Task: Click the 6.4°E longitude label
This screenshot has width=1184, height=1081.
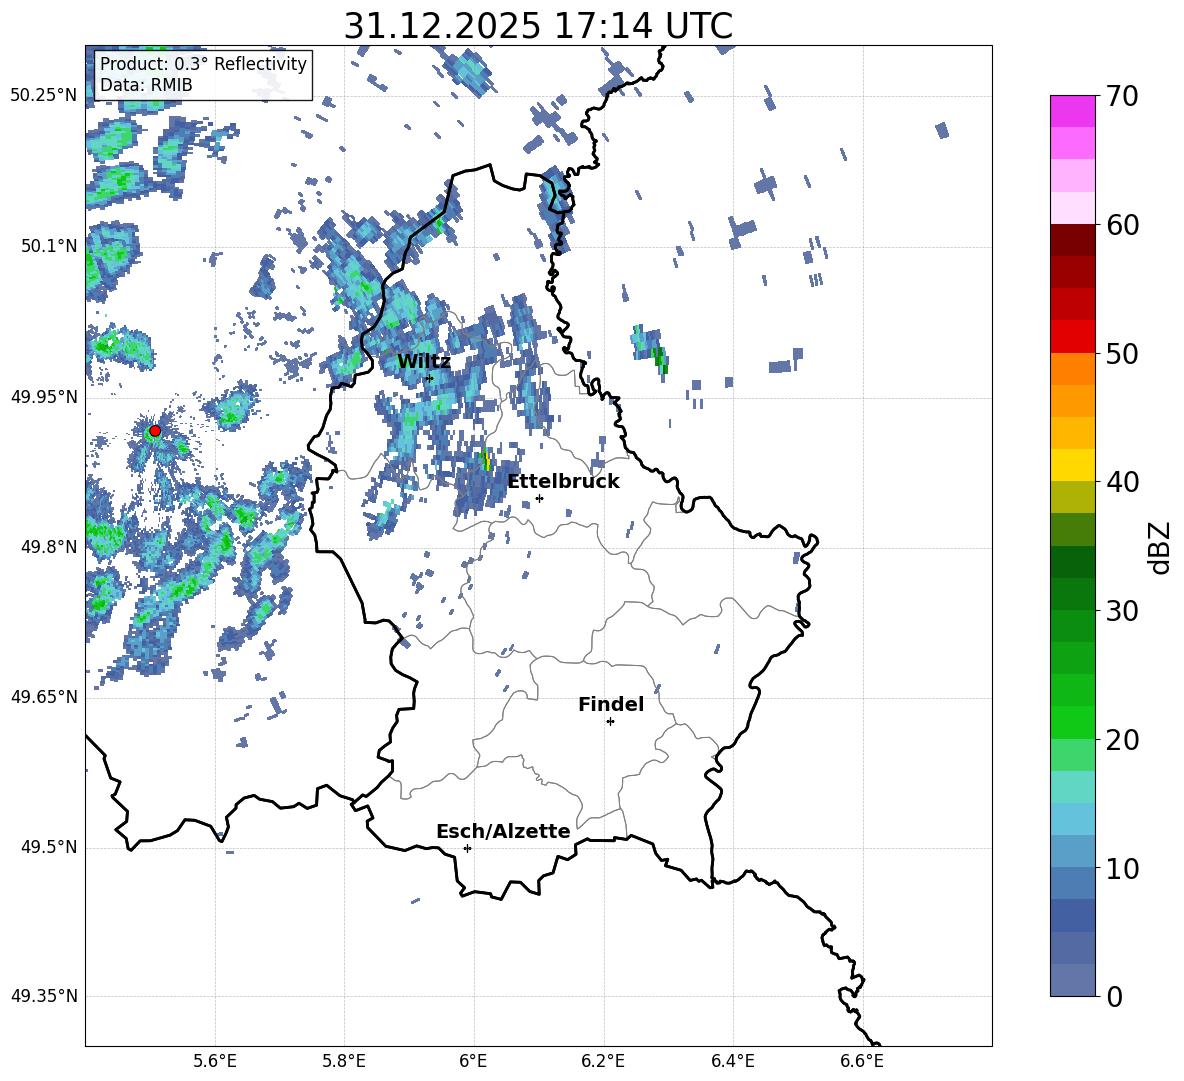Action: [x=732, y=1061]
